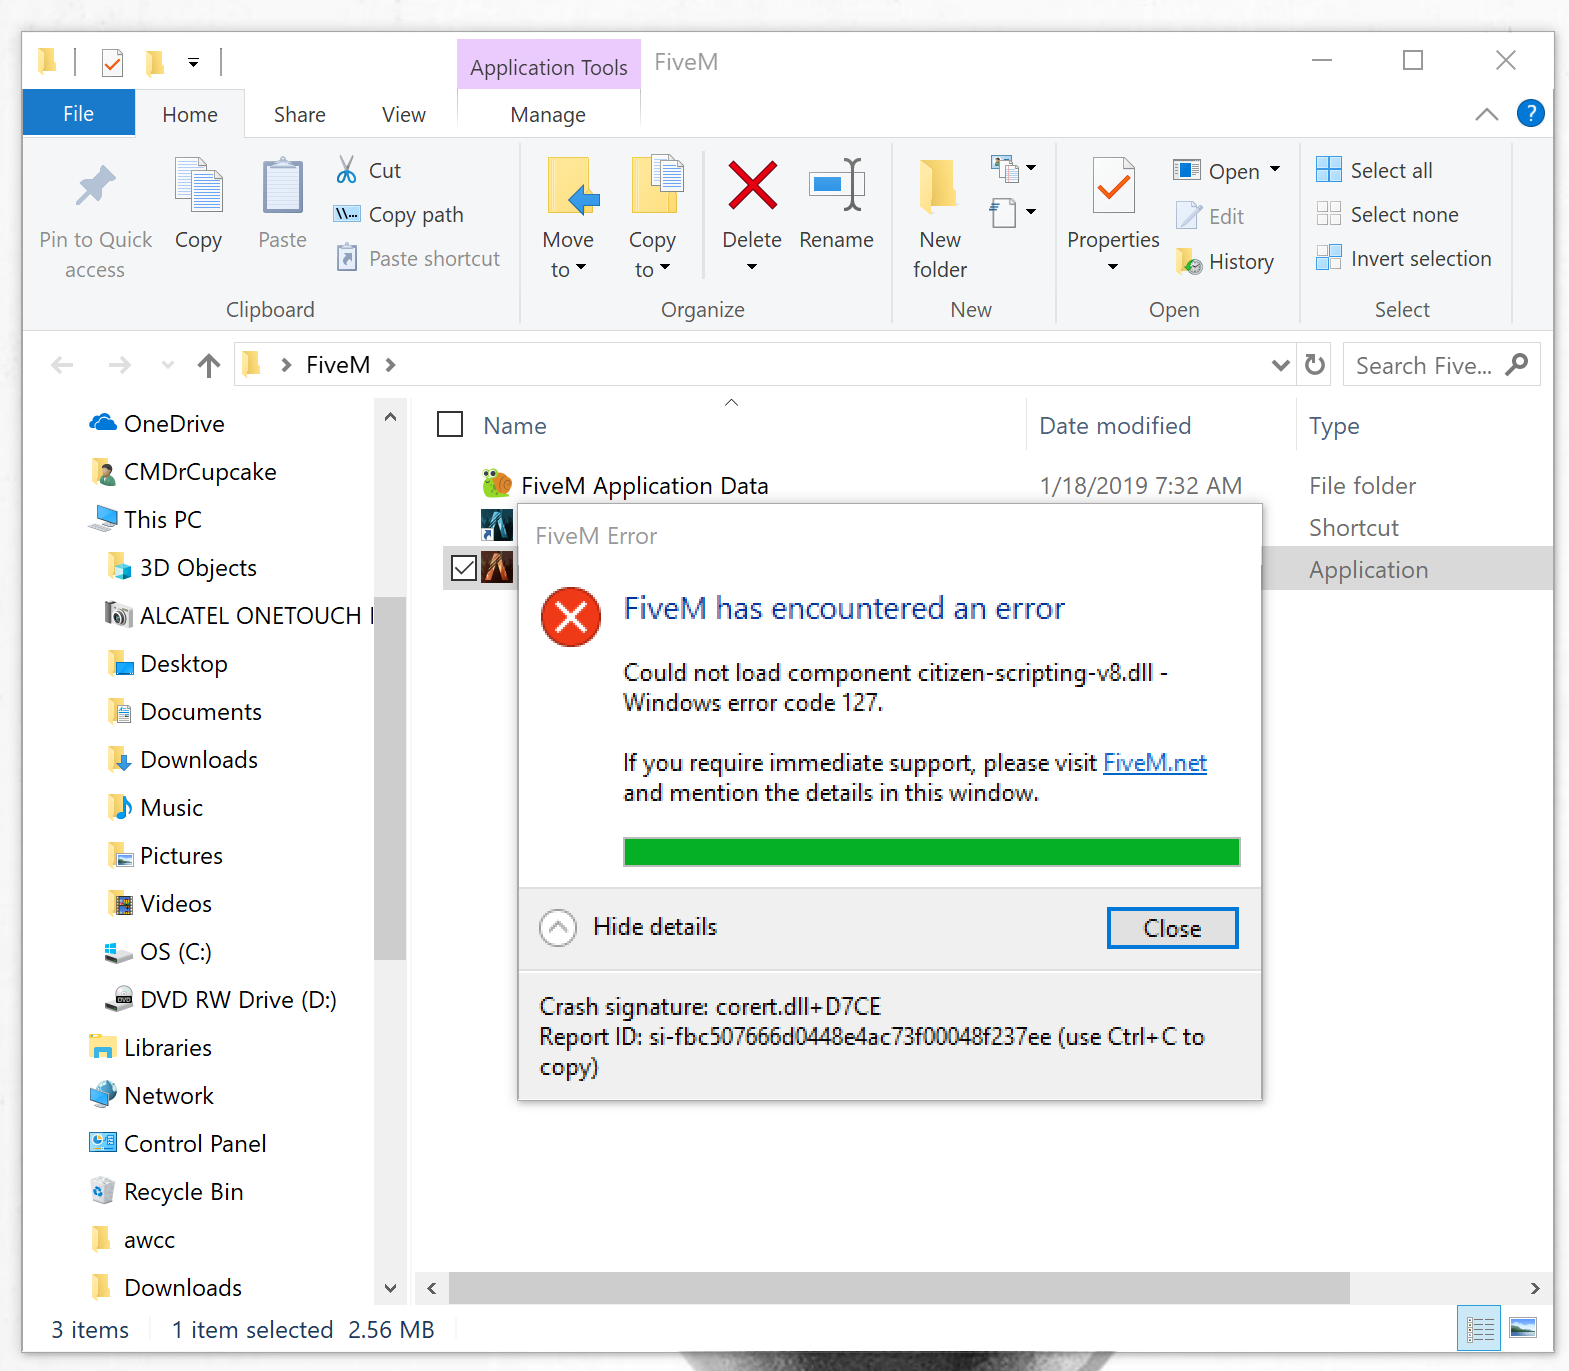
Task: Click the Edit icon in Open group
Action: coord(1189,215)
